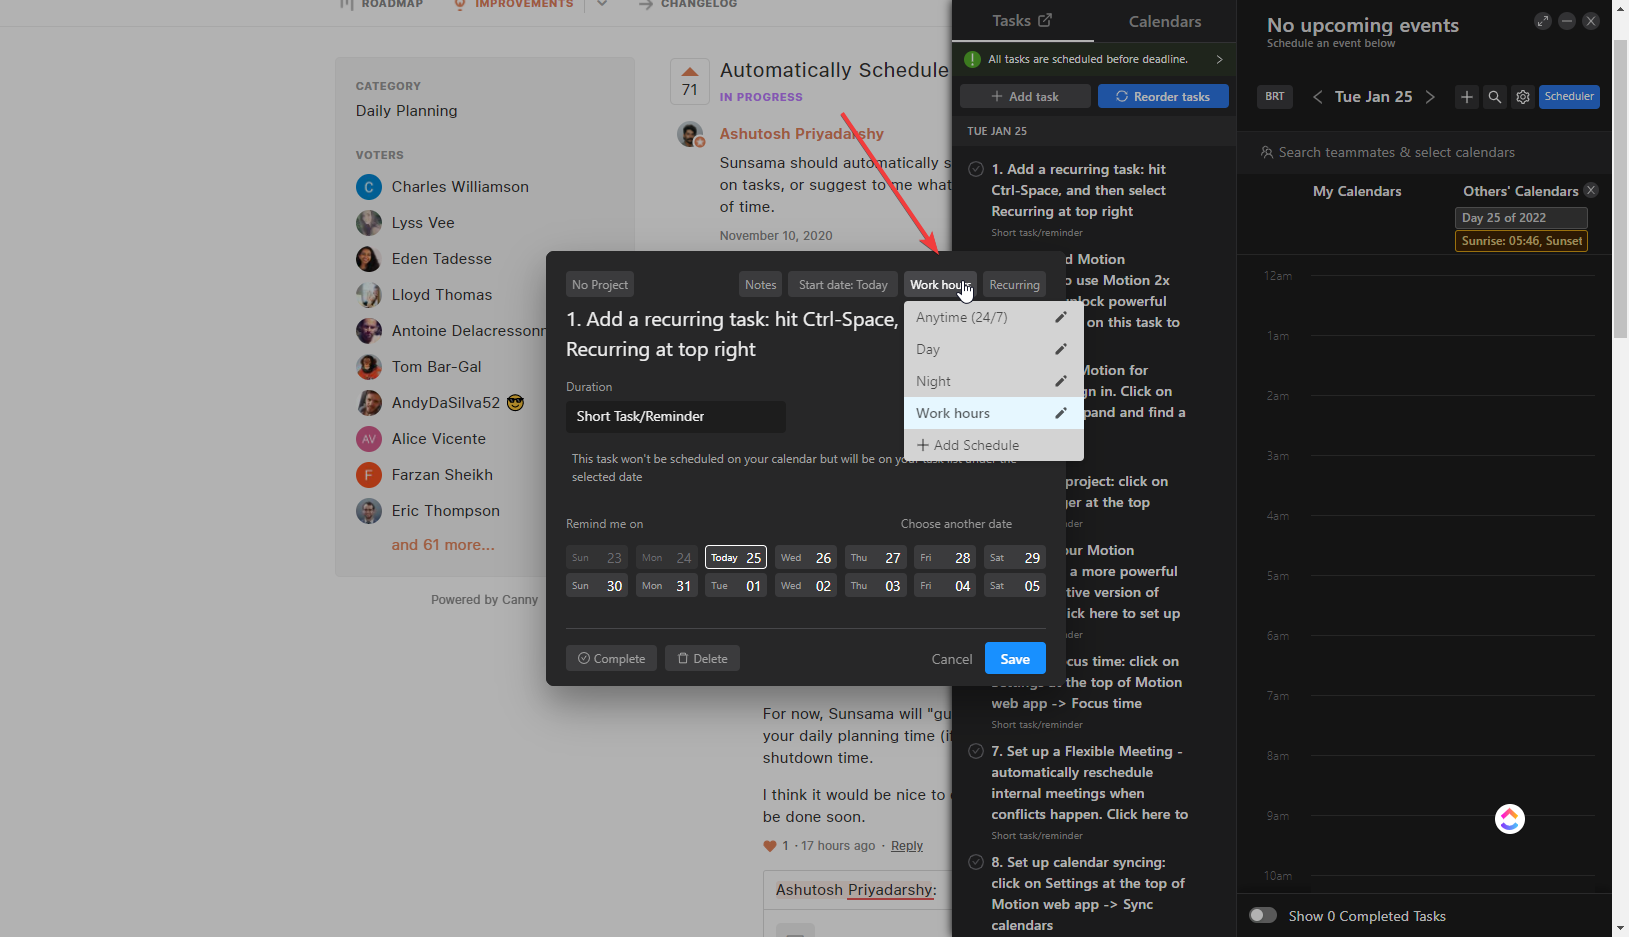Viewport: 1629px width, 937px height.
Task: Mark task 1 as complete in the task list
Action: click(x=976, y=169)
